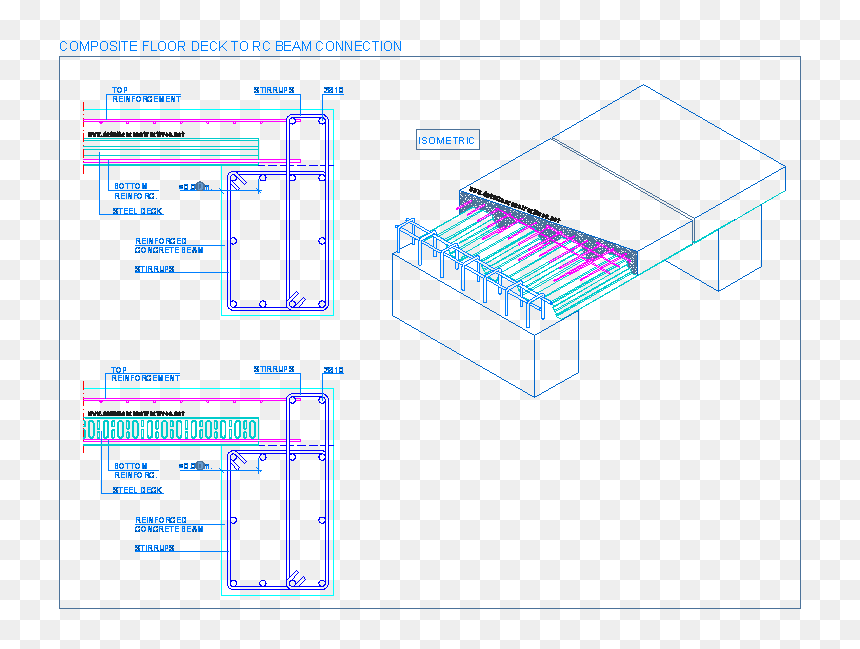860x649 pixels.
Task: Click TOP REINFORCEMENT label in upper section detail
Action: 146,94
